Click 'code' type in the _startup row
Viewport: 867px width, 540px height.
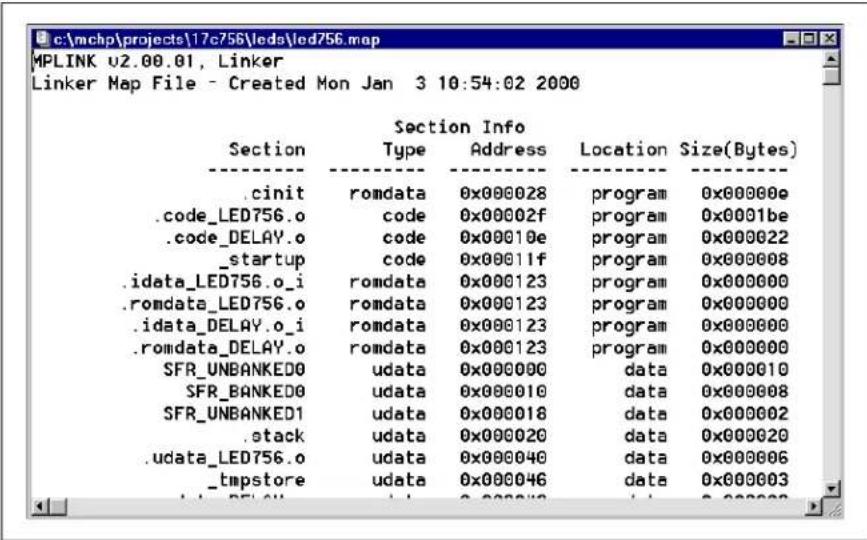[404, 260]
